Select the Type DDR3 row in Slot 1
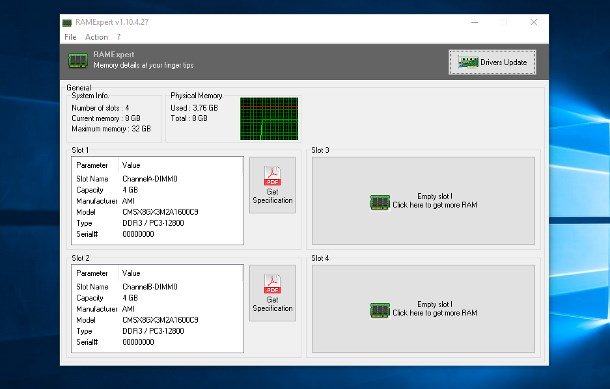This screenshot has height=389, width=610. click(157, 223)
